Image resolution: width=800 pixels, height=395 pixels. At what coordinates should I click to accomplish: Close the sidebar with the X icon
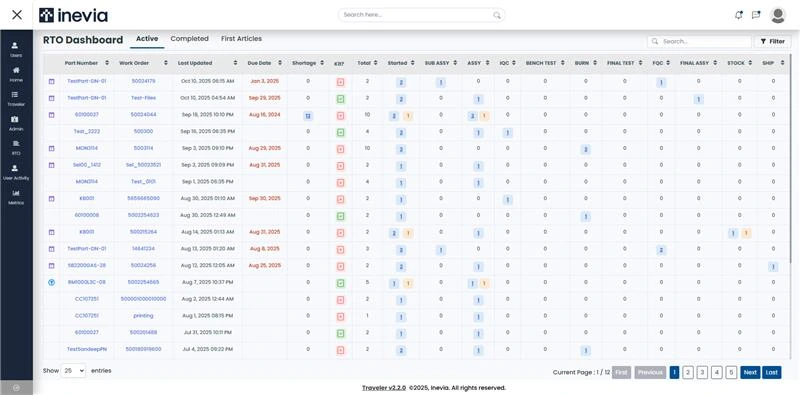[17, 15]
